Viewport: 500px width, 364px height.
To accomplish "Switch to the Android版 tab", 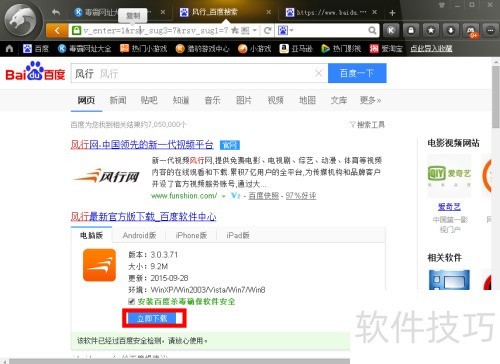I will click(x=139, y=235).
